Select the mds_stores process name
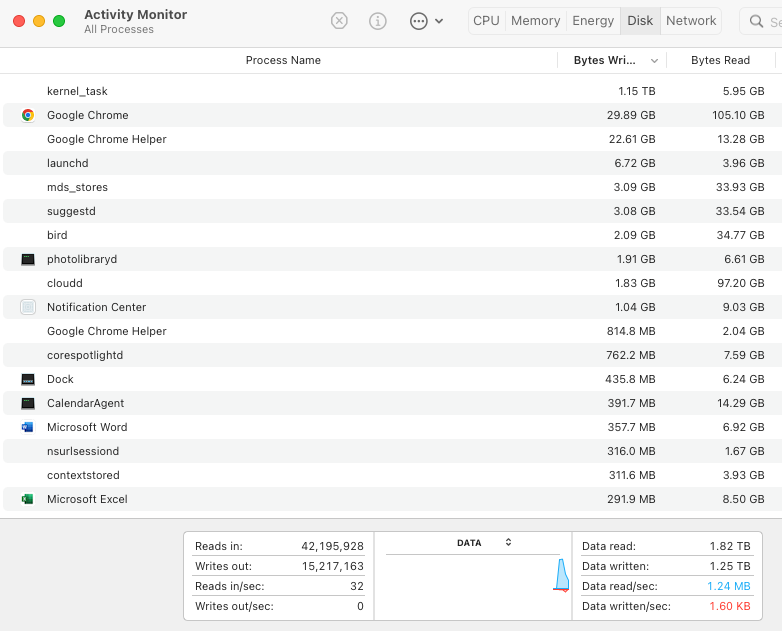The image size is (782, 631). tap(77, 187)
